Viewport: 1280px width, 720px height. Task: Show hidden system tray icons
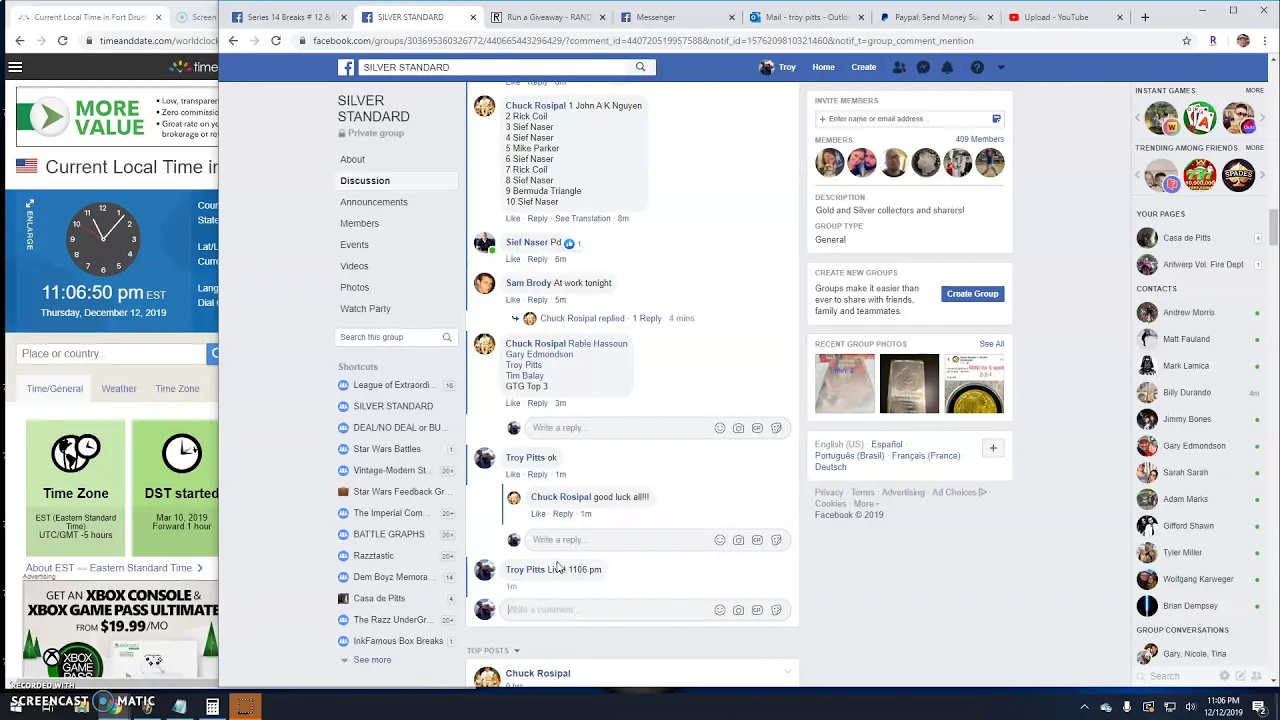coord(1085,707)
